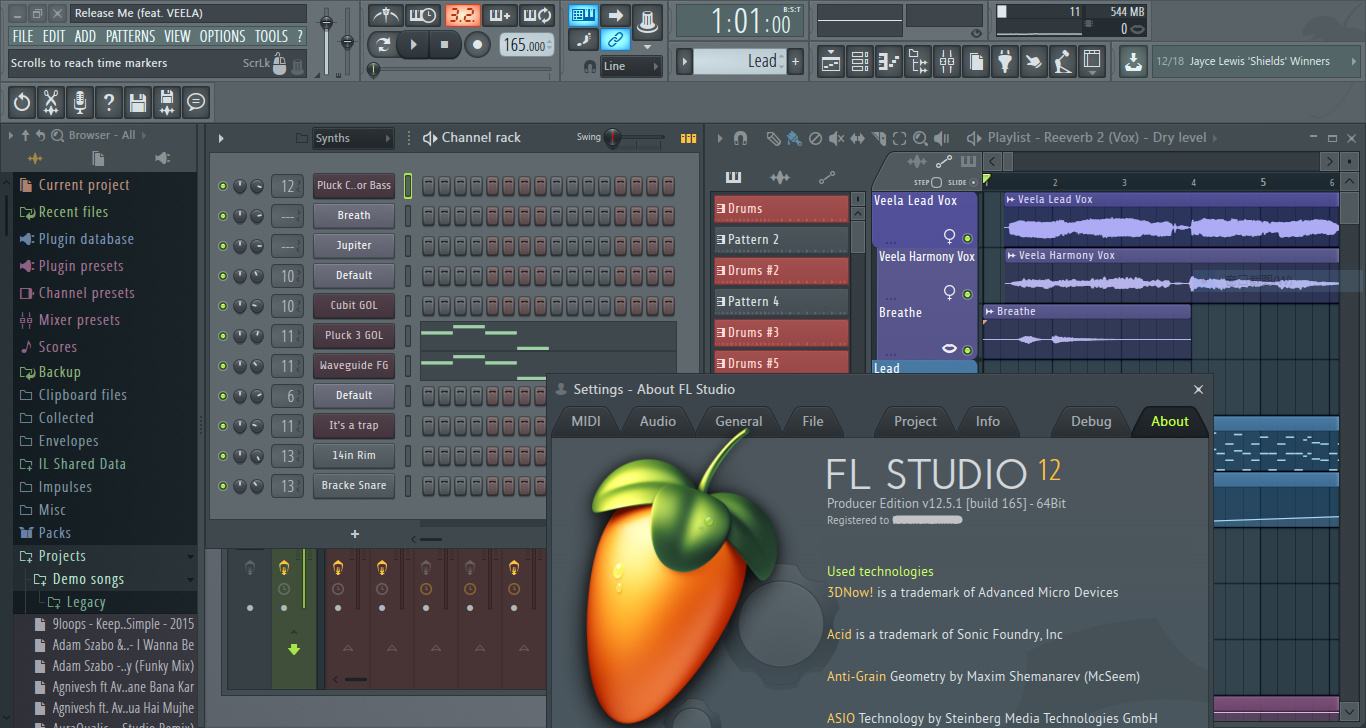Viewport: 1366px width, 728px height.
Task: Open the Line snap dropdown
Action: [631, 66]
